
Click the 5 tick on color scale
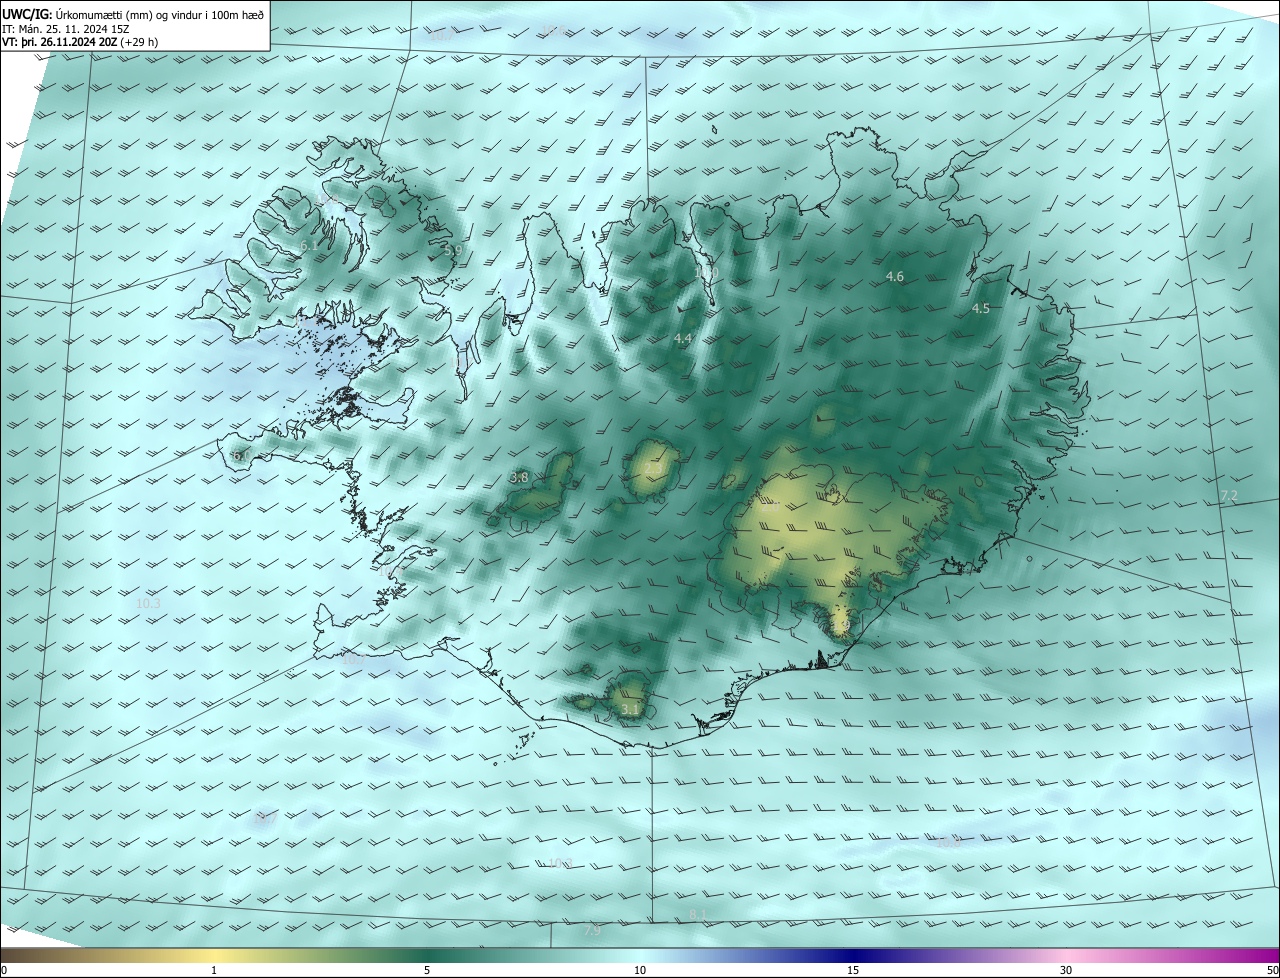(427, 970)
